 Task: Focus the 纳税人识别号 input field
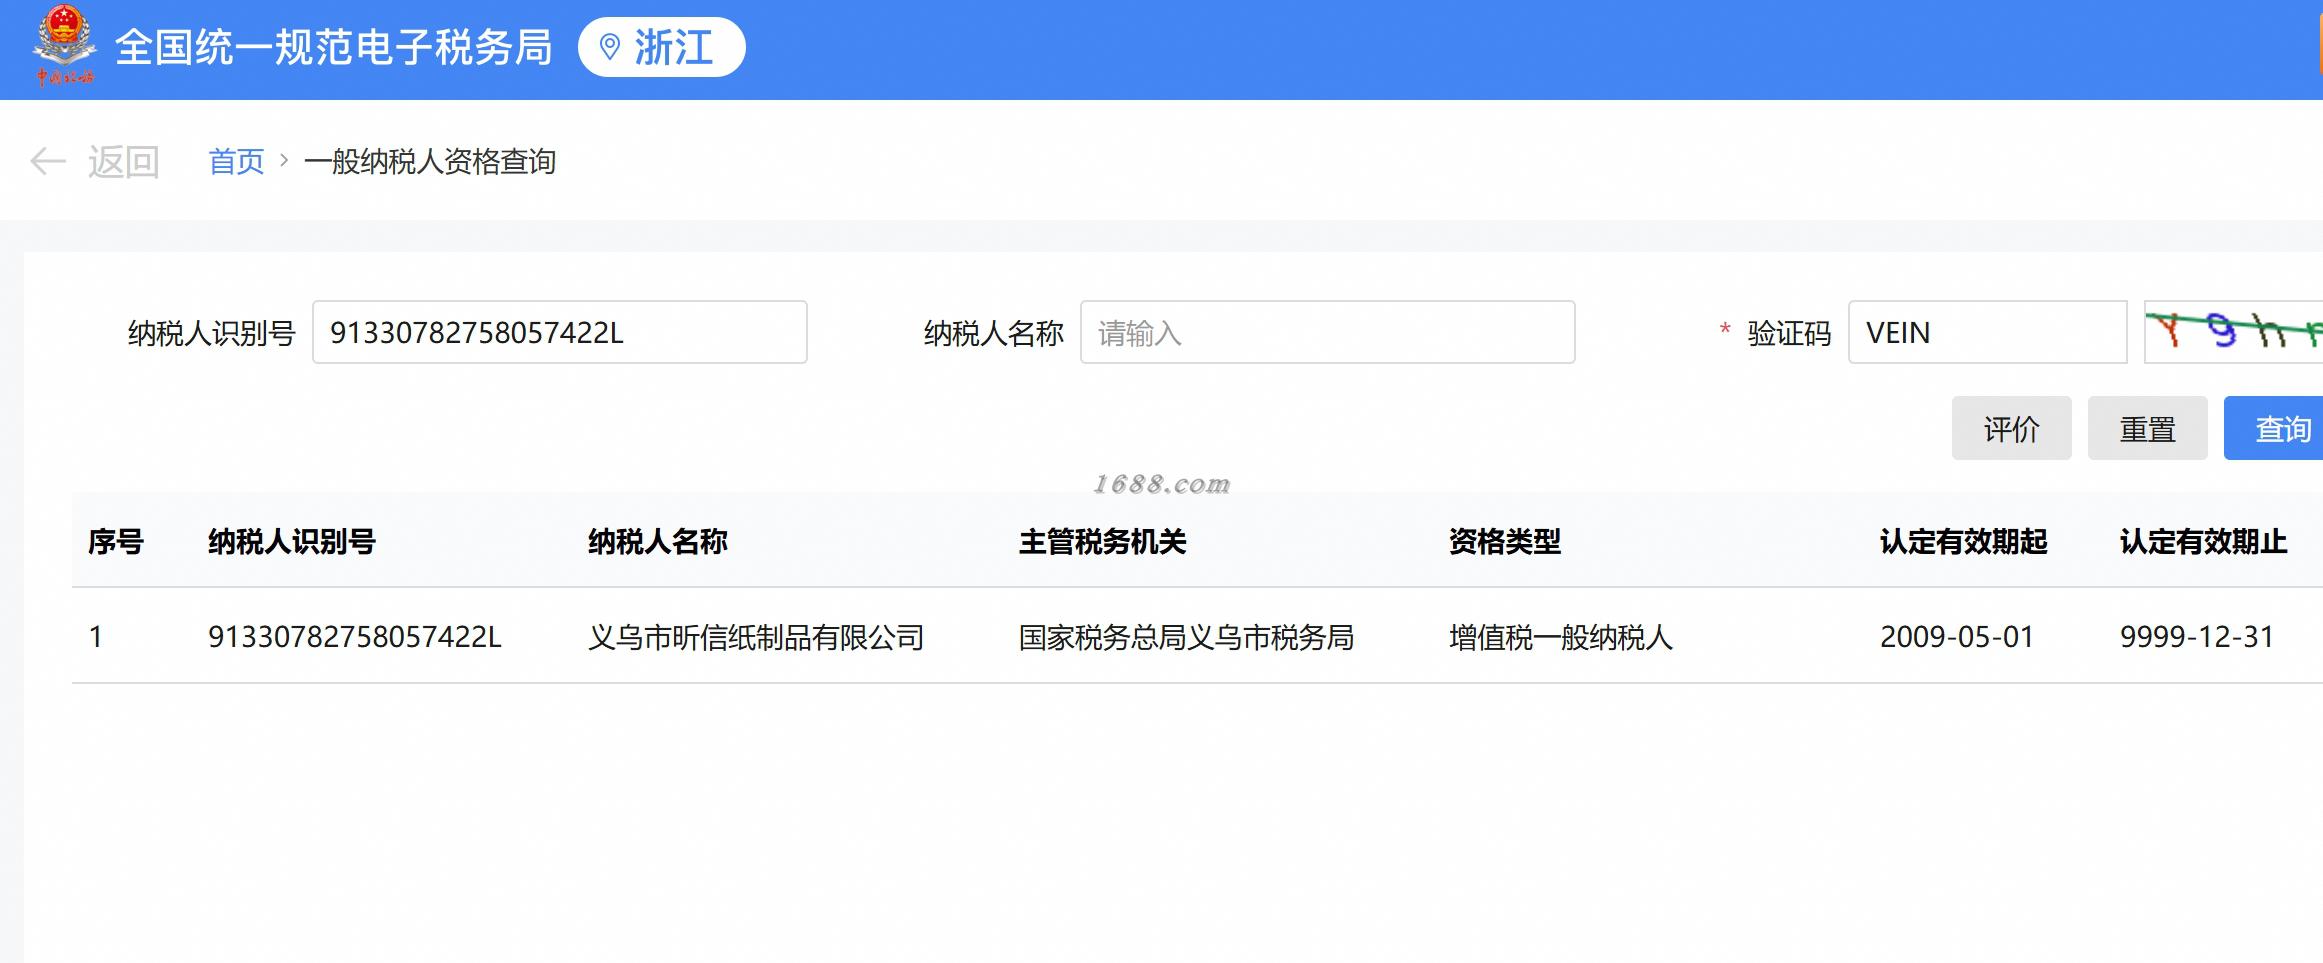(x=560, y=332)
